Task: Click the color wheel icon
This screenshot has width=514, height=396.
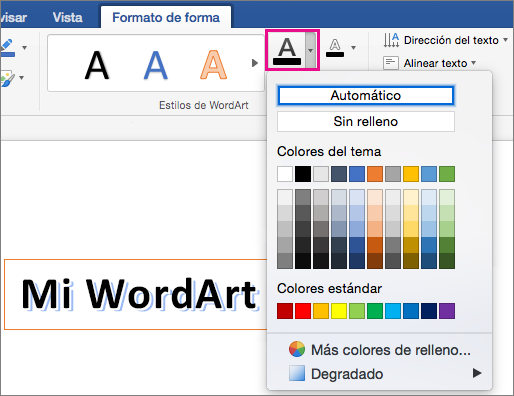Action: pos(297,349)
